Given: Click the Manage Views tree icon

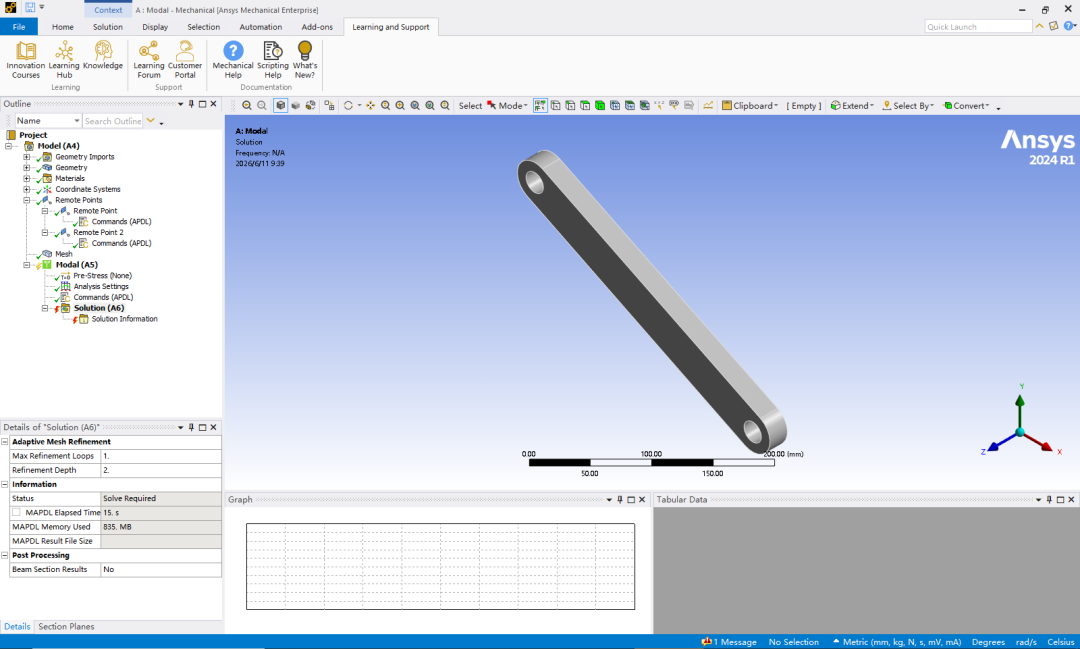Looking at the screenshot, I should 329,105.
